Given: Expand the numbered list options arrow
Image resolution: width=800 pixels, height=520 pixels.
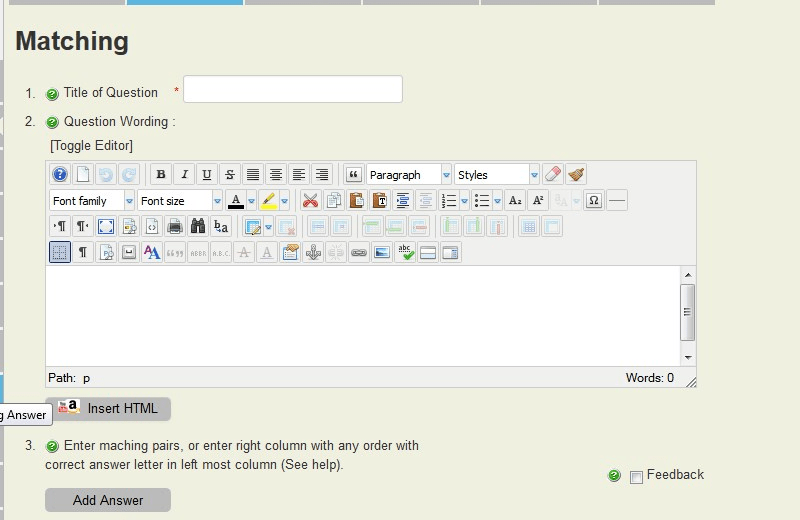Looking at the screenshot, I should [x=464, y=201].
